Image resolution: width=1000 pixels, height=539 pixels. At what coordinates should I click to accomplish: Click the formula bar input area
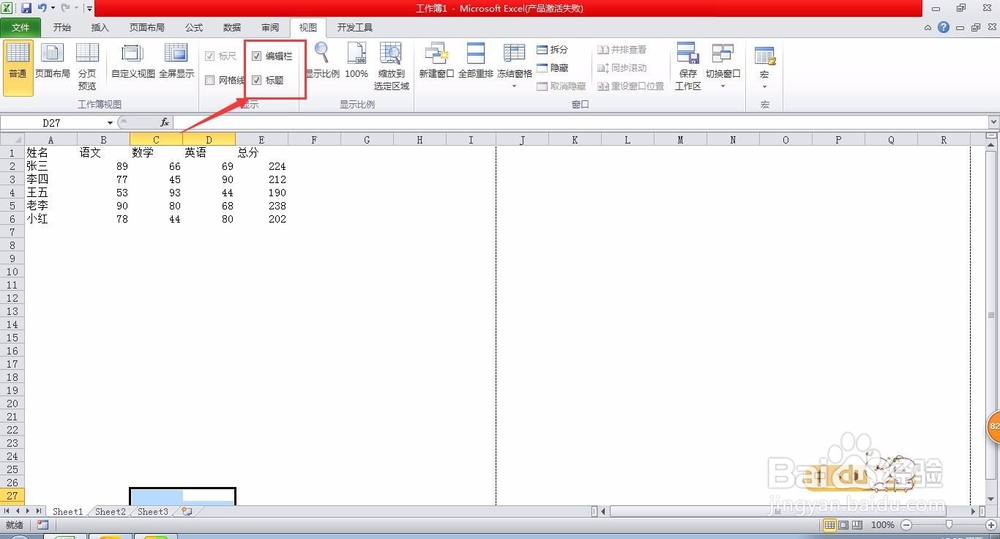[x=580, y=122]
